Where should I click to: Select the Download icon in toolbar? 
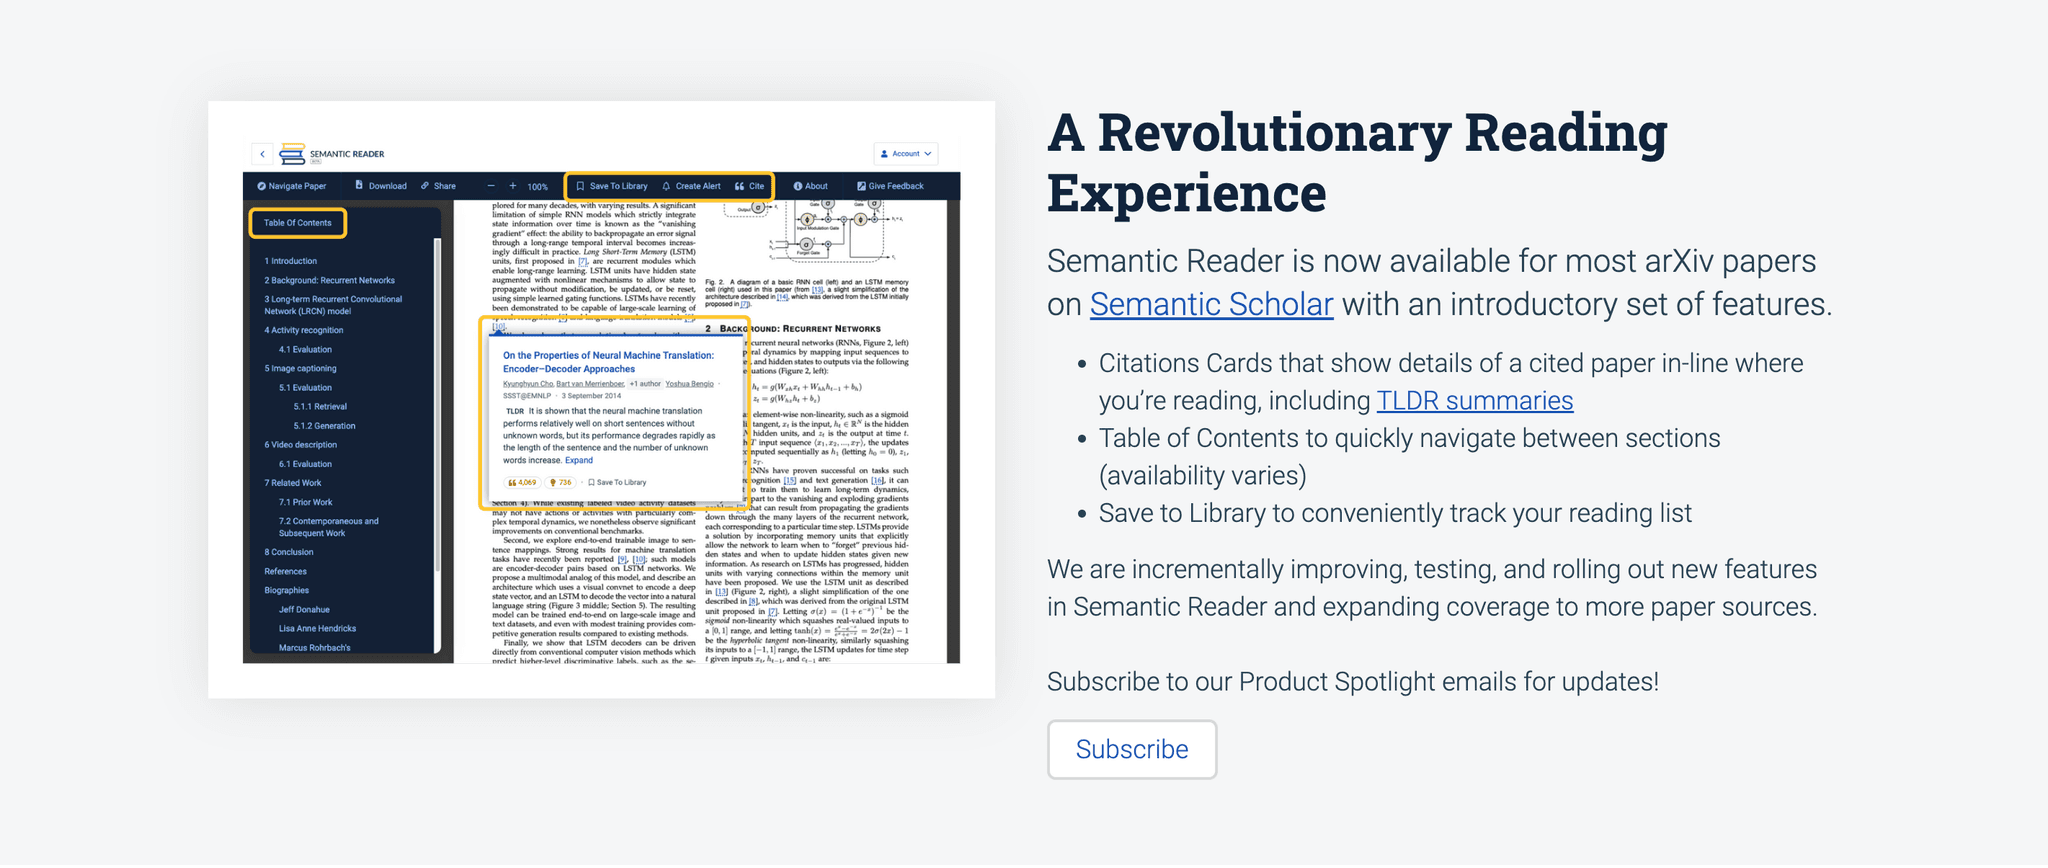pyautogui.click(x=359, y=186)
